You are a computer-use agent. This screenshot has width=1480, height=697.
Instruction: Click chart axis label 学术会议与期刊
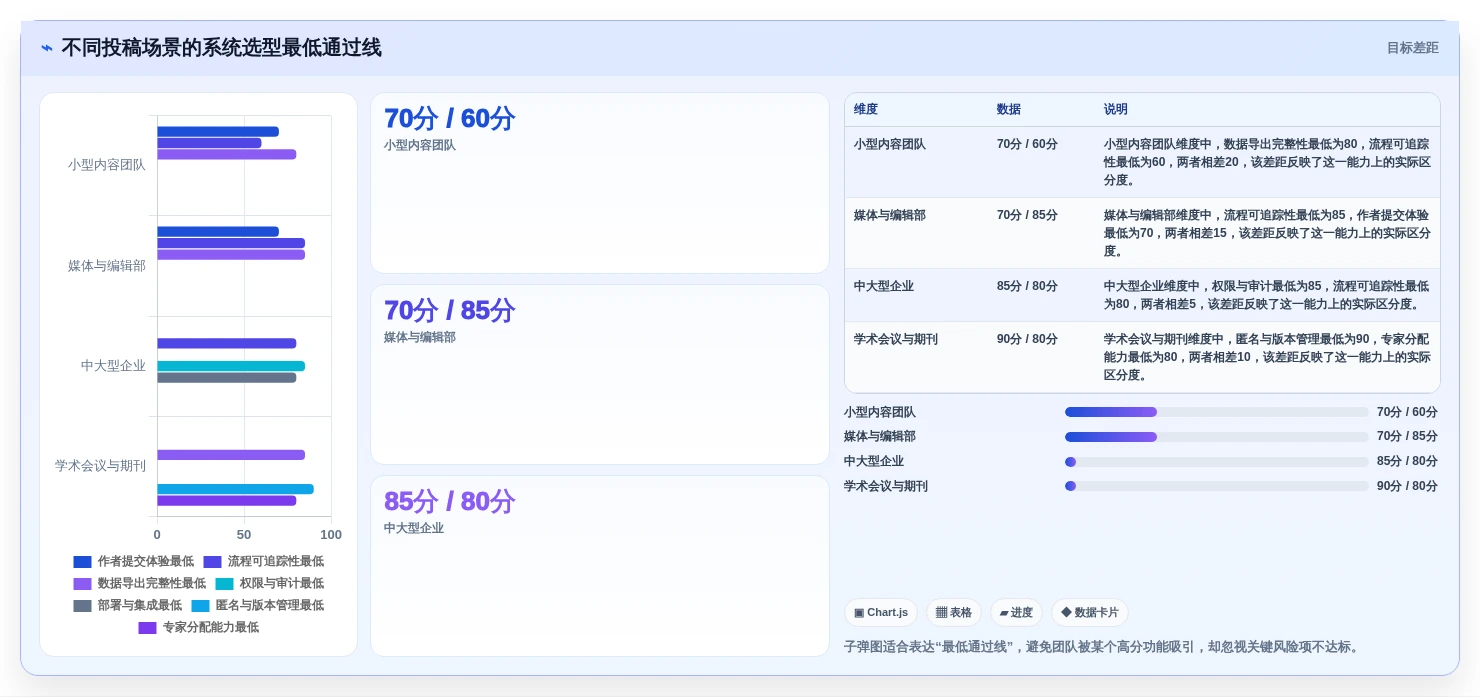[x=100, y=466]
